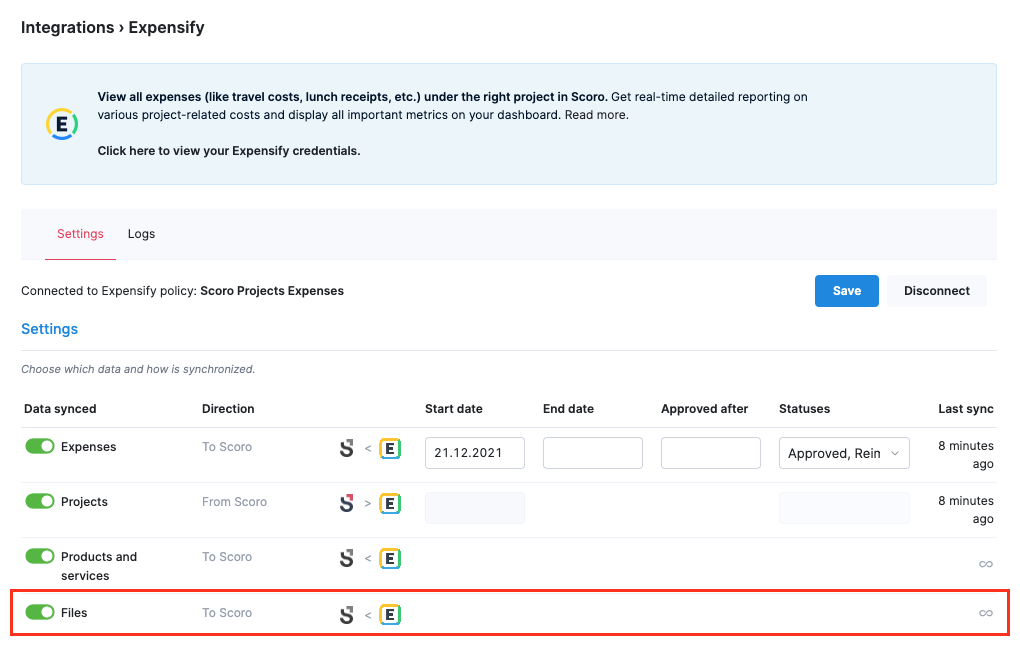
Task: Click 'Scoro Projects Expenses' policy name
Action: (272, 291)
